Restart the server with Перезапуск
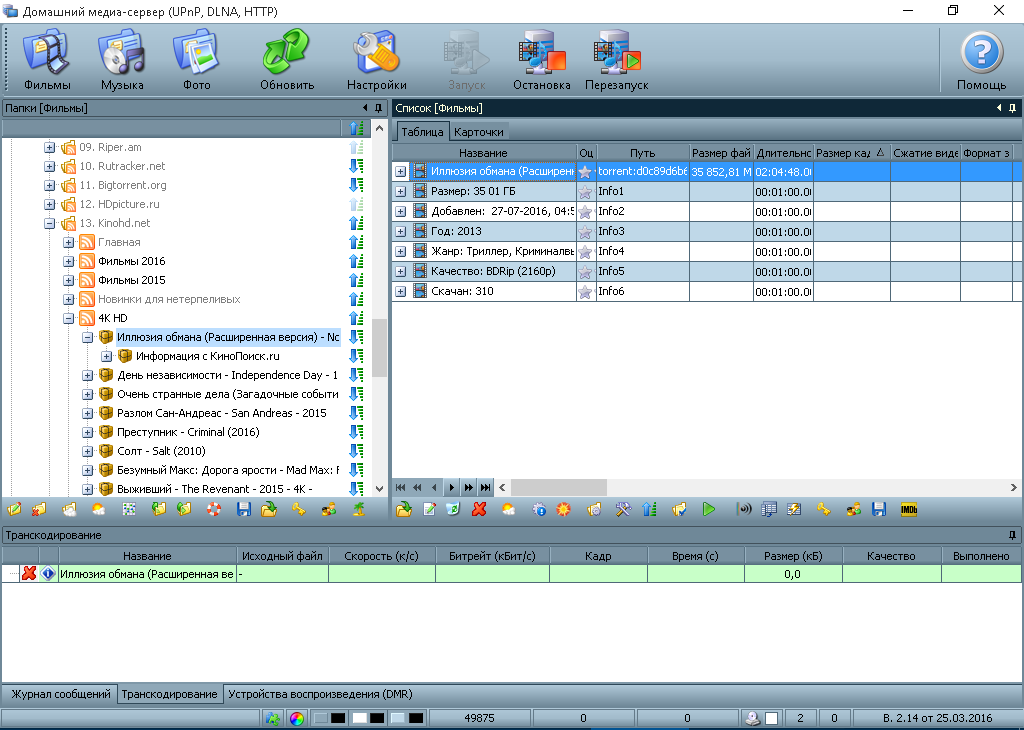Viewport: 1024px width, 730px height. [x=616, y=60]
